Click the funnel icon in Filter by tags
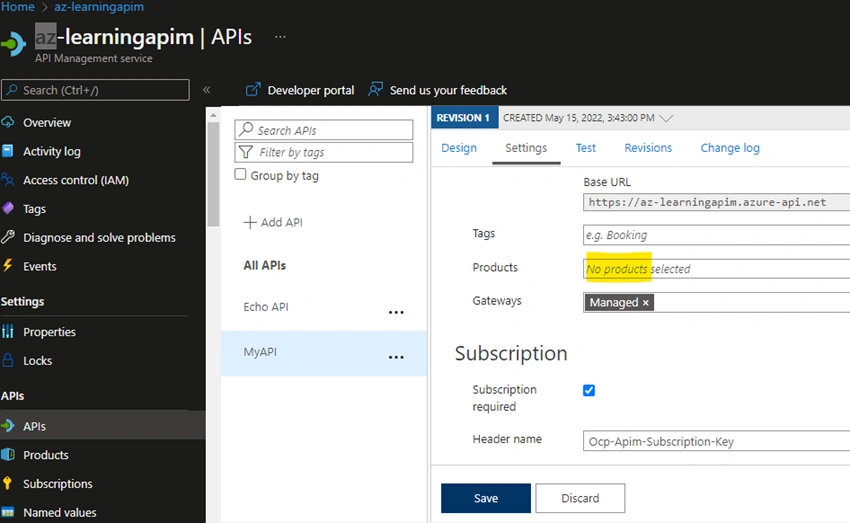 tap(246, 152)
